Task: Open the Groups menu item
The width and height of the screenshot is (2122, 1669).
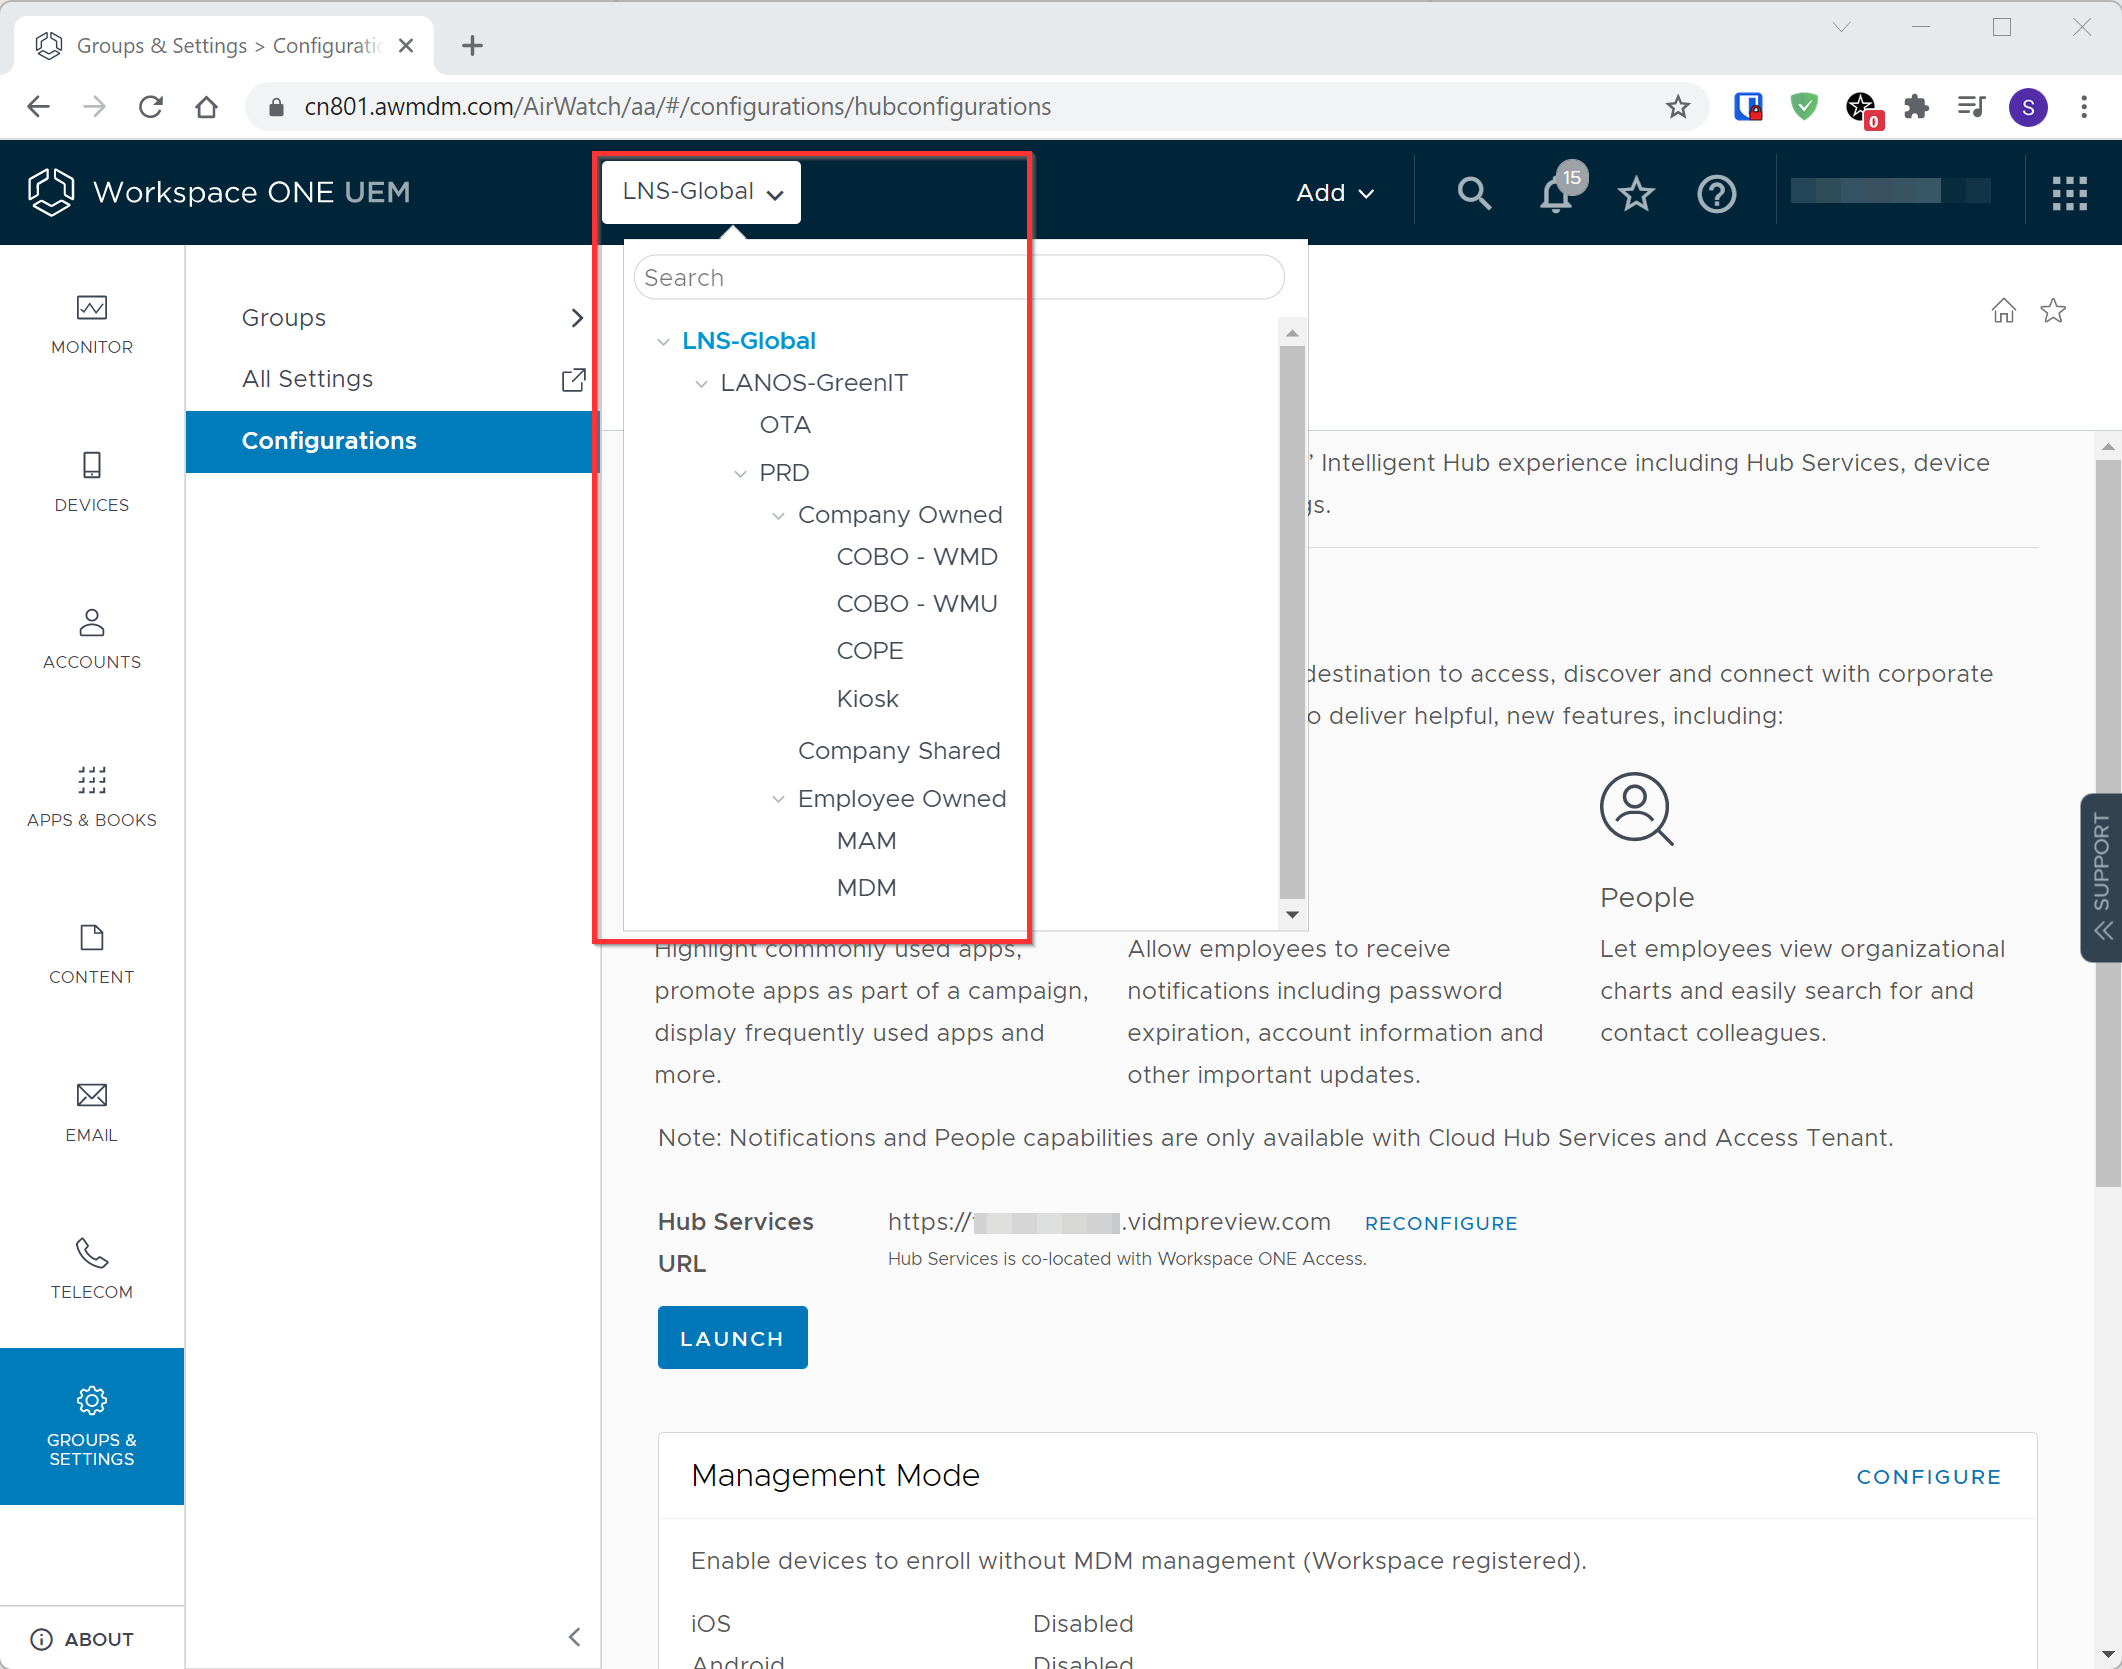Action: pyautogui.click(x=283, y=318)
